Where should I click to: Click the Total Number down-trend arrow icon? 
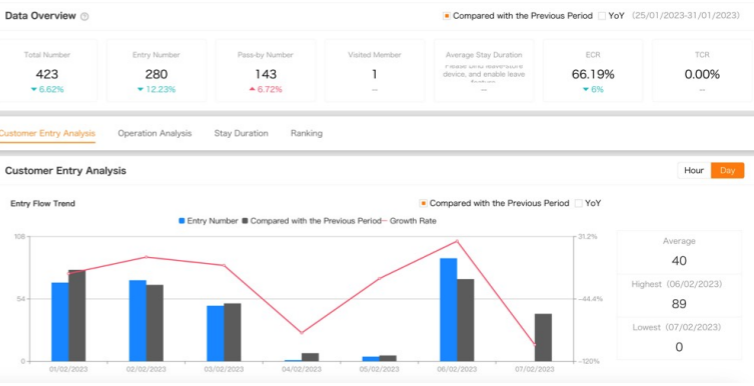(34, 89)
